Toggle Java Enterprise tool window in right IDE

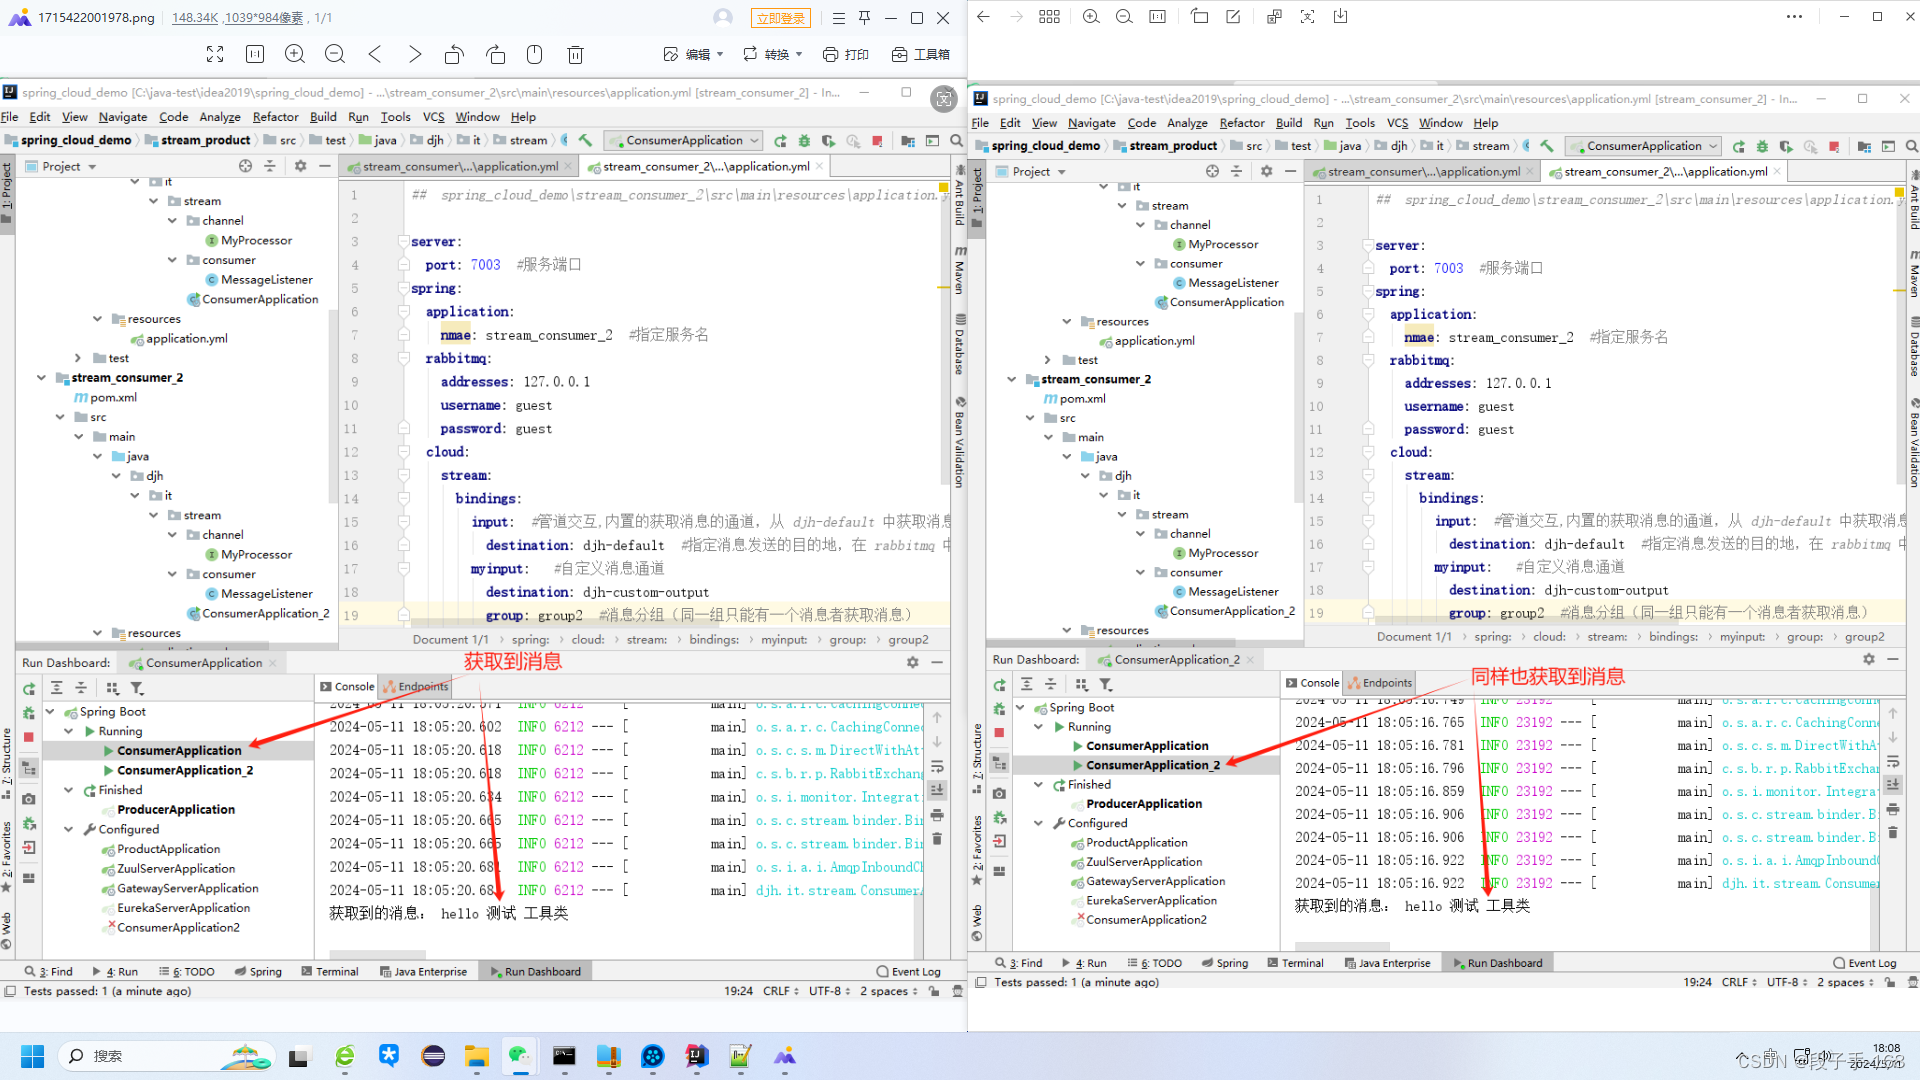click(1387, 963)
